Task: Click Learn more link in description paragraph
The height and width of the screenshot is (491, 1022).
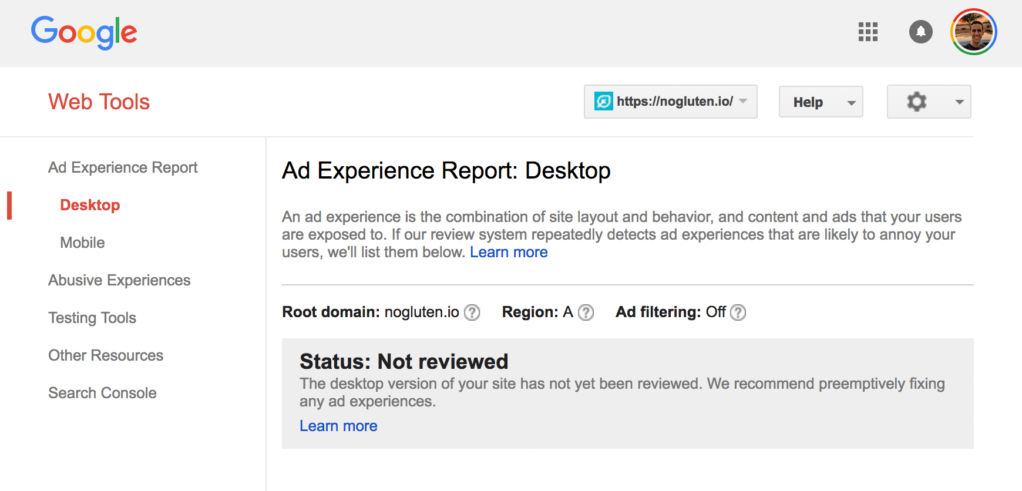Action: click(509, 252)
